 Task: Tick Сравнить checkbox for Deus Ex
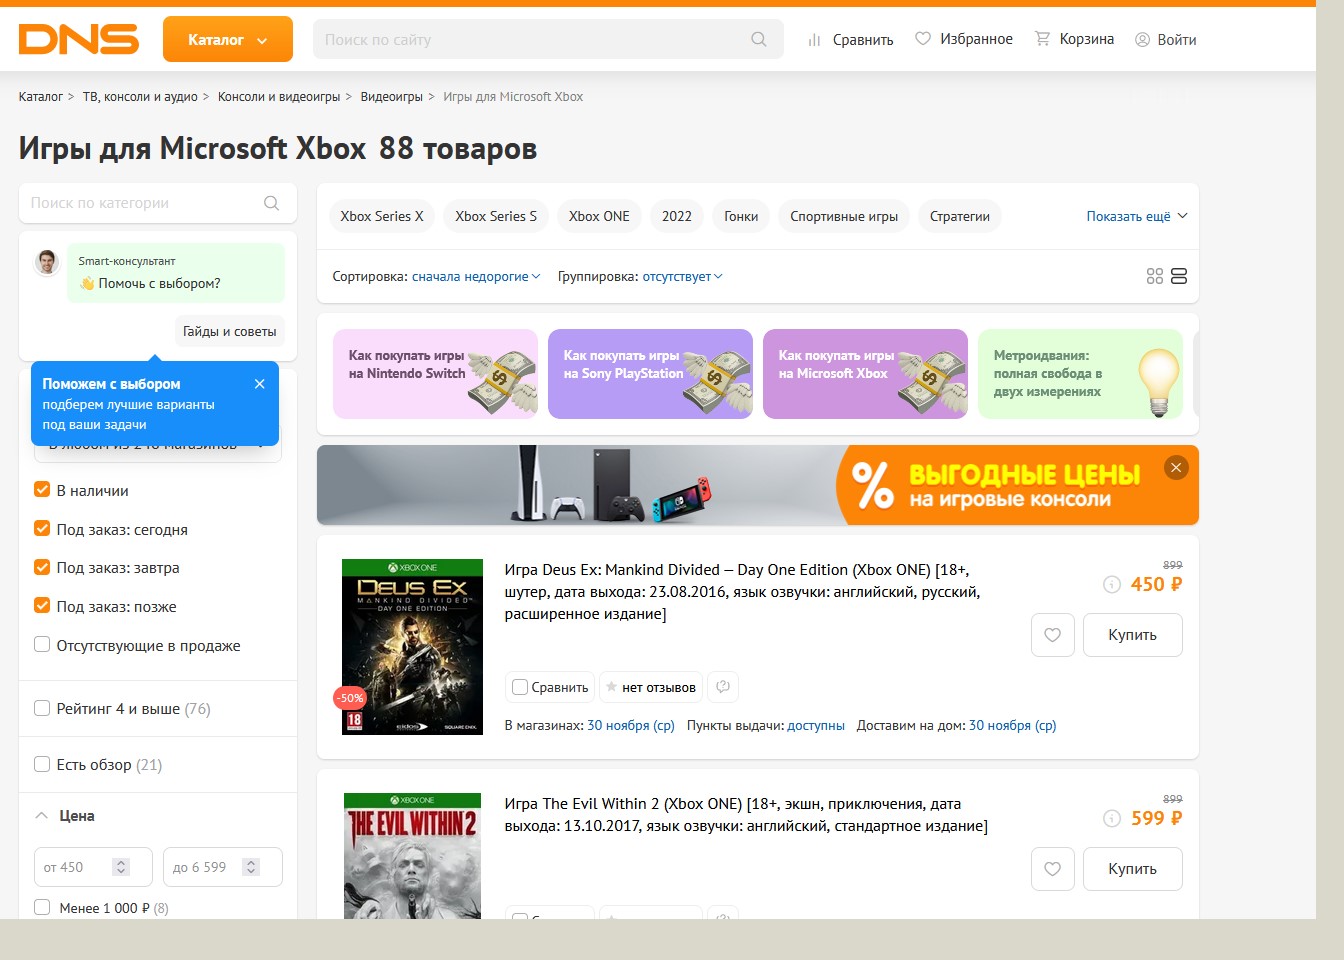pyautogui.click(x=520, y=687)
